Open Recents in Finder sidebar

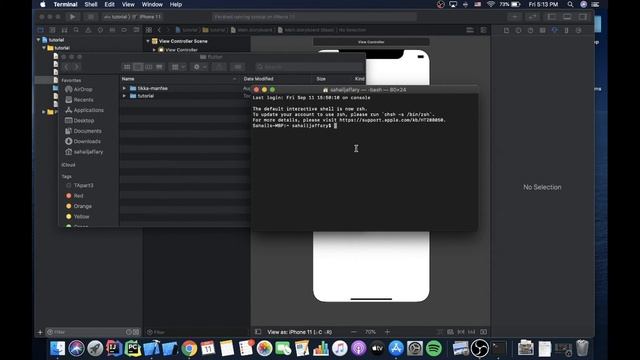tap(83, 100)
